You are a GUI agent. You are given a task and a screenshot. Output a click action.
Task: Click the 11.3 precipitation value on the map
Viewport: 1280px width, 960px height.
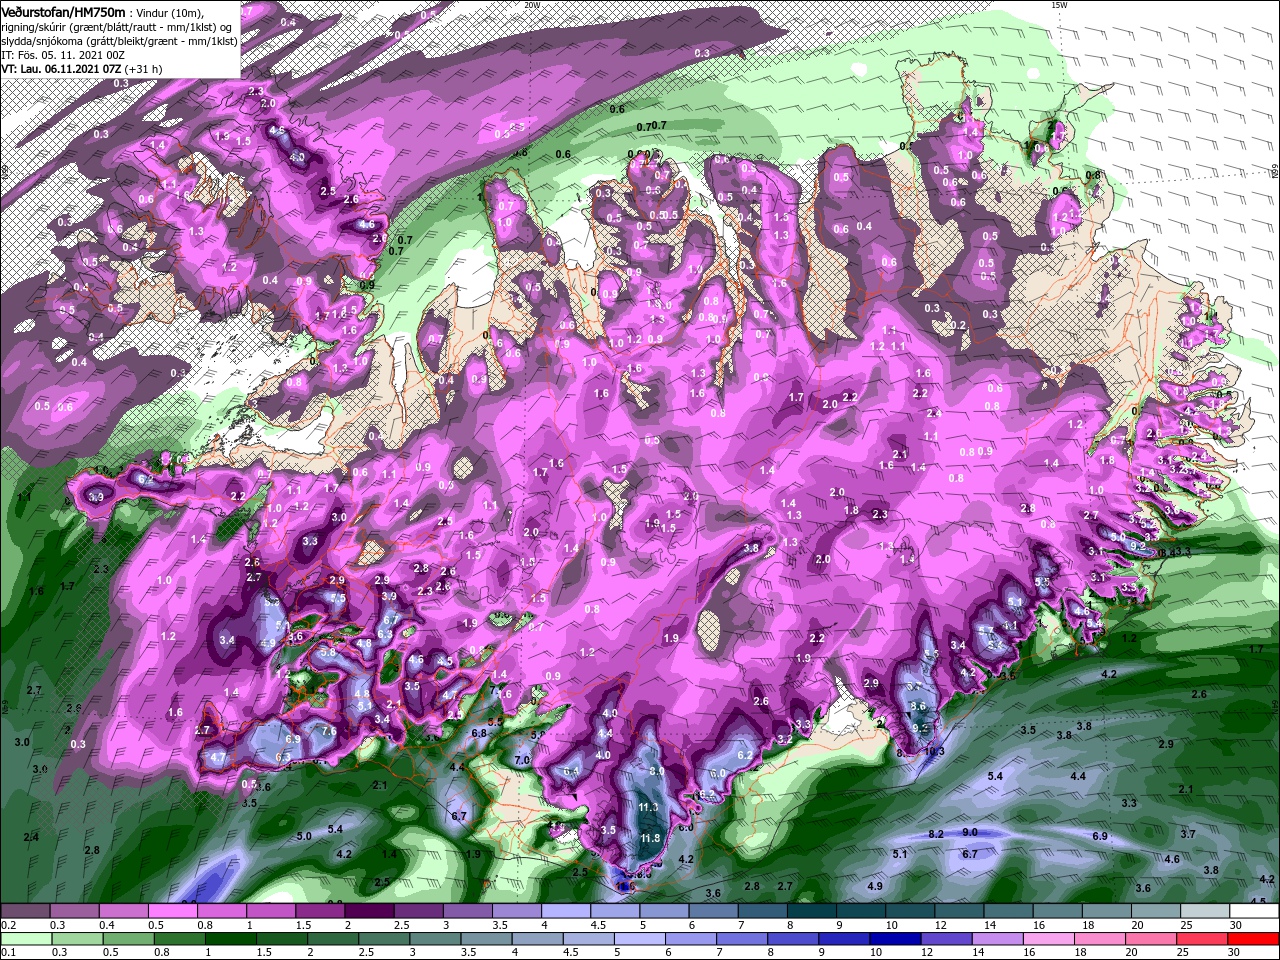coord(647,807)
